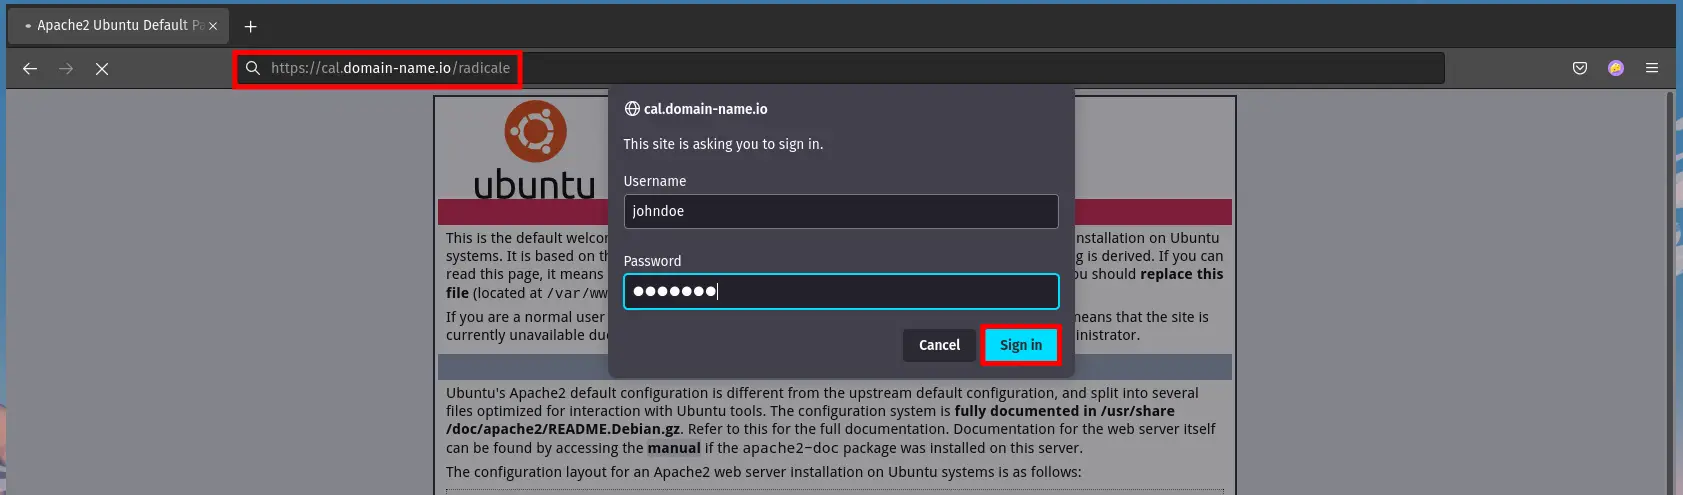Open the hamburger application menu

tap(1652, 68)
